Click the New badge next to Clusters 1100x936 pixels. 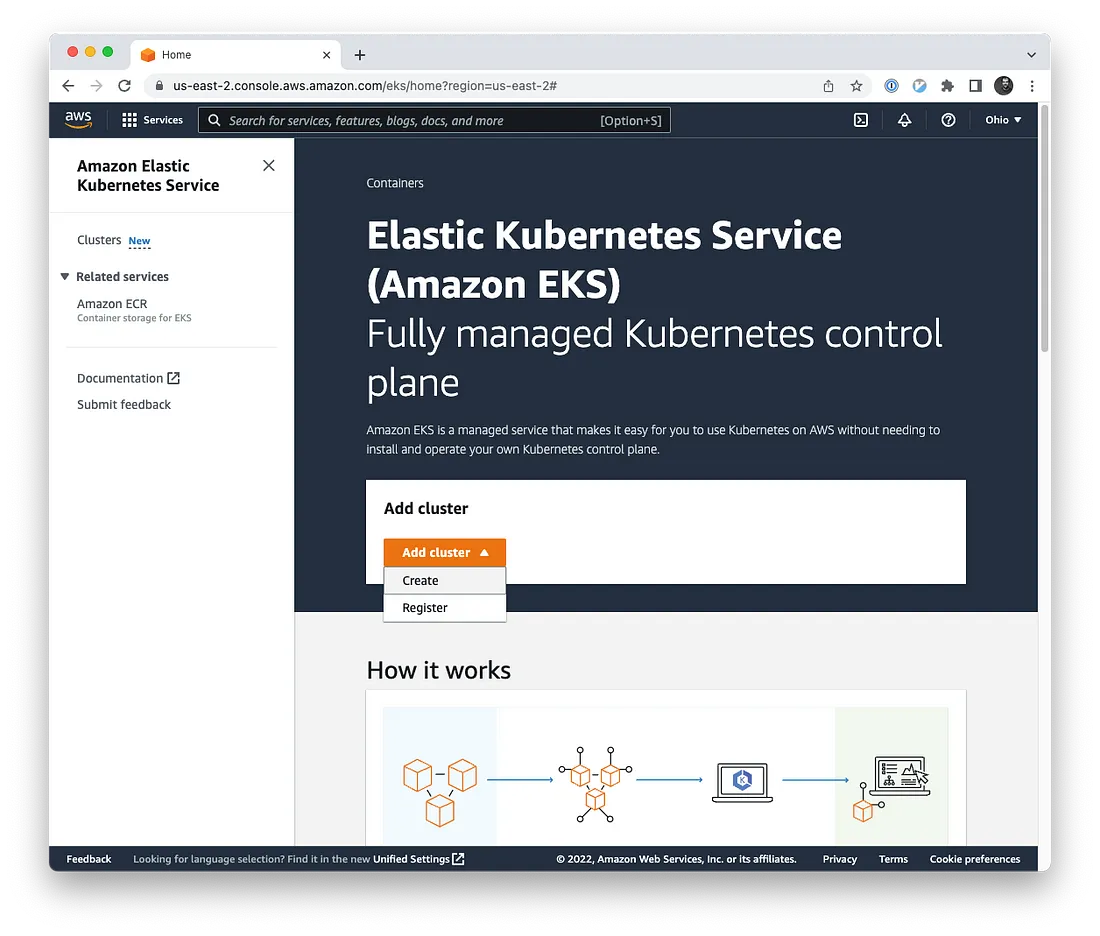(139, 241)
